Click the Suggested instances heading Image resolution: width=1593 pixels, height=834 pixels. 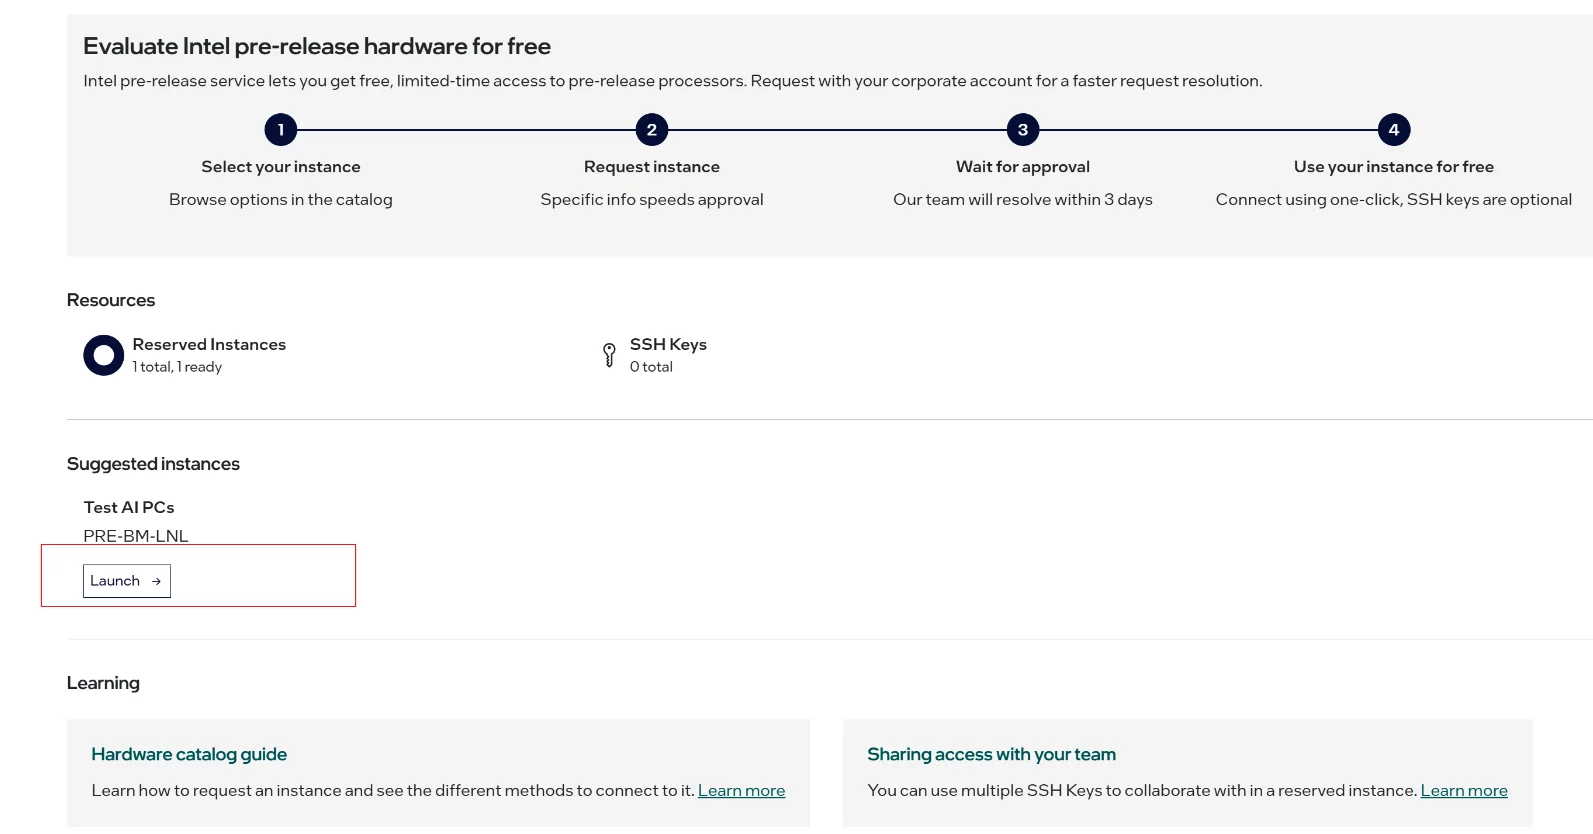(x=153, y=464)
